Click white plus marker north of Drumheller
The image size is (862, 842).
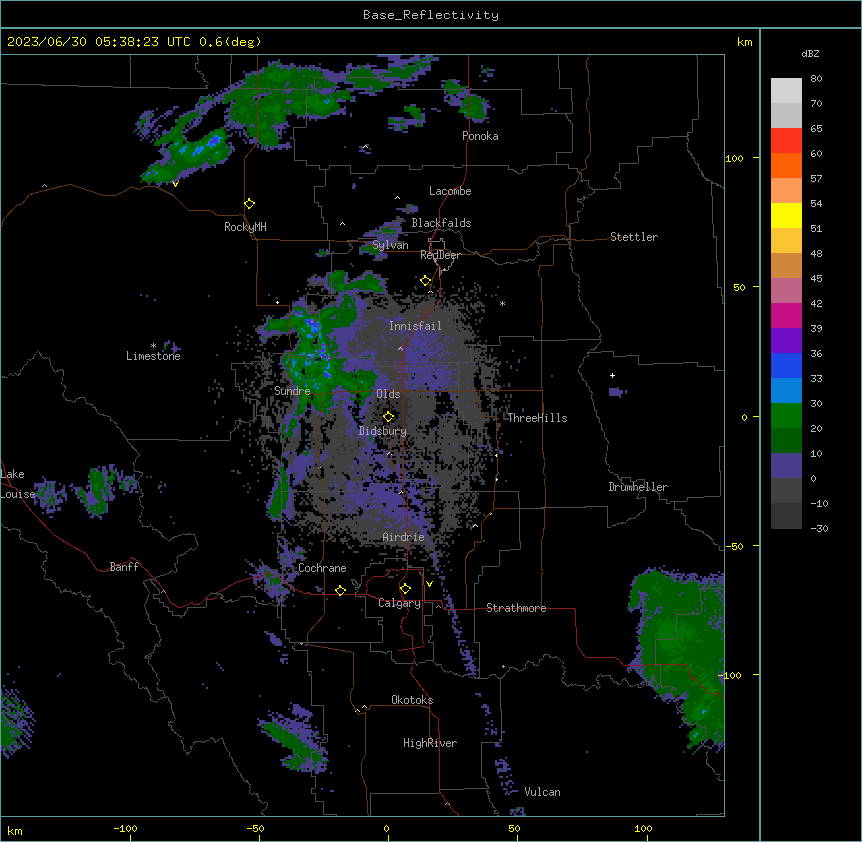pyautogui.click(x=612, y=375)
